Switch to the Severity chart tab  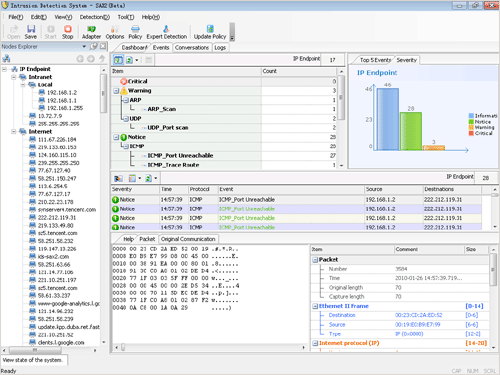[406, 60]
